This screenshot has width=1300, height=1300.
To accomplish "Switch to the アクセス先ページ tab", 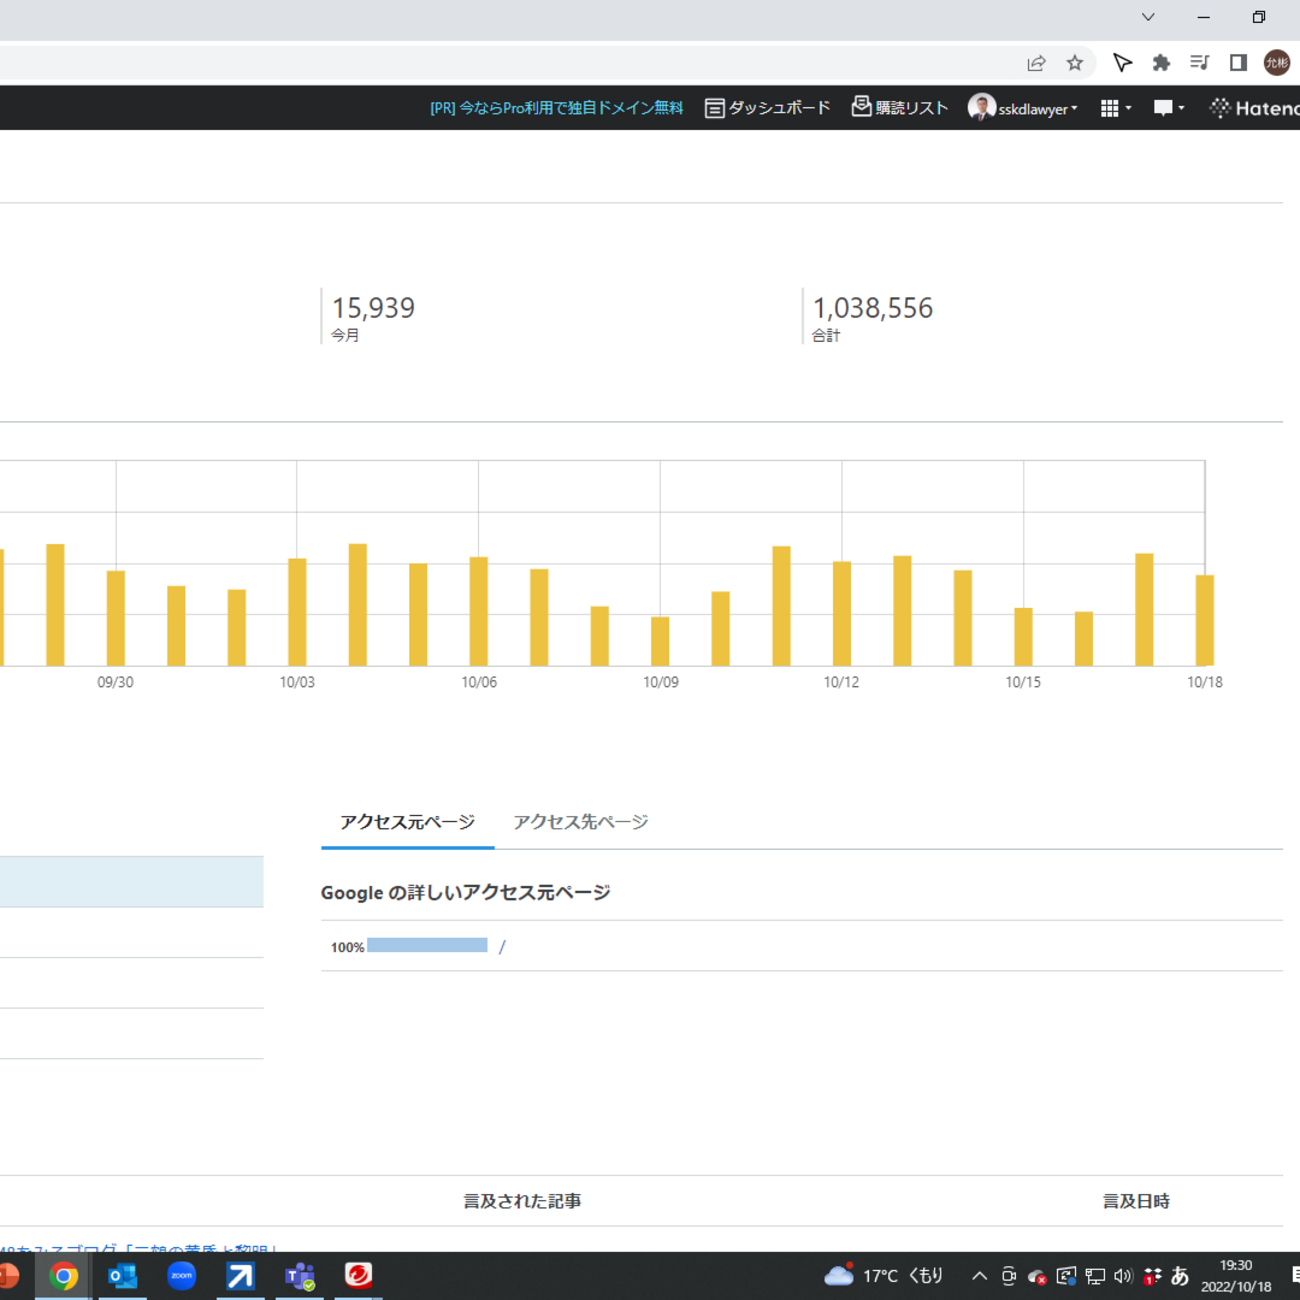I will click(x=580, y=822).
